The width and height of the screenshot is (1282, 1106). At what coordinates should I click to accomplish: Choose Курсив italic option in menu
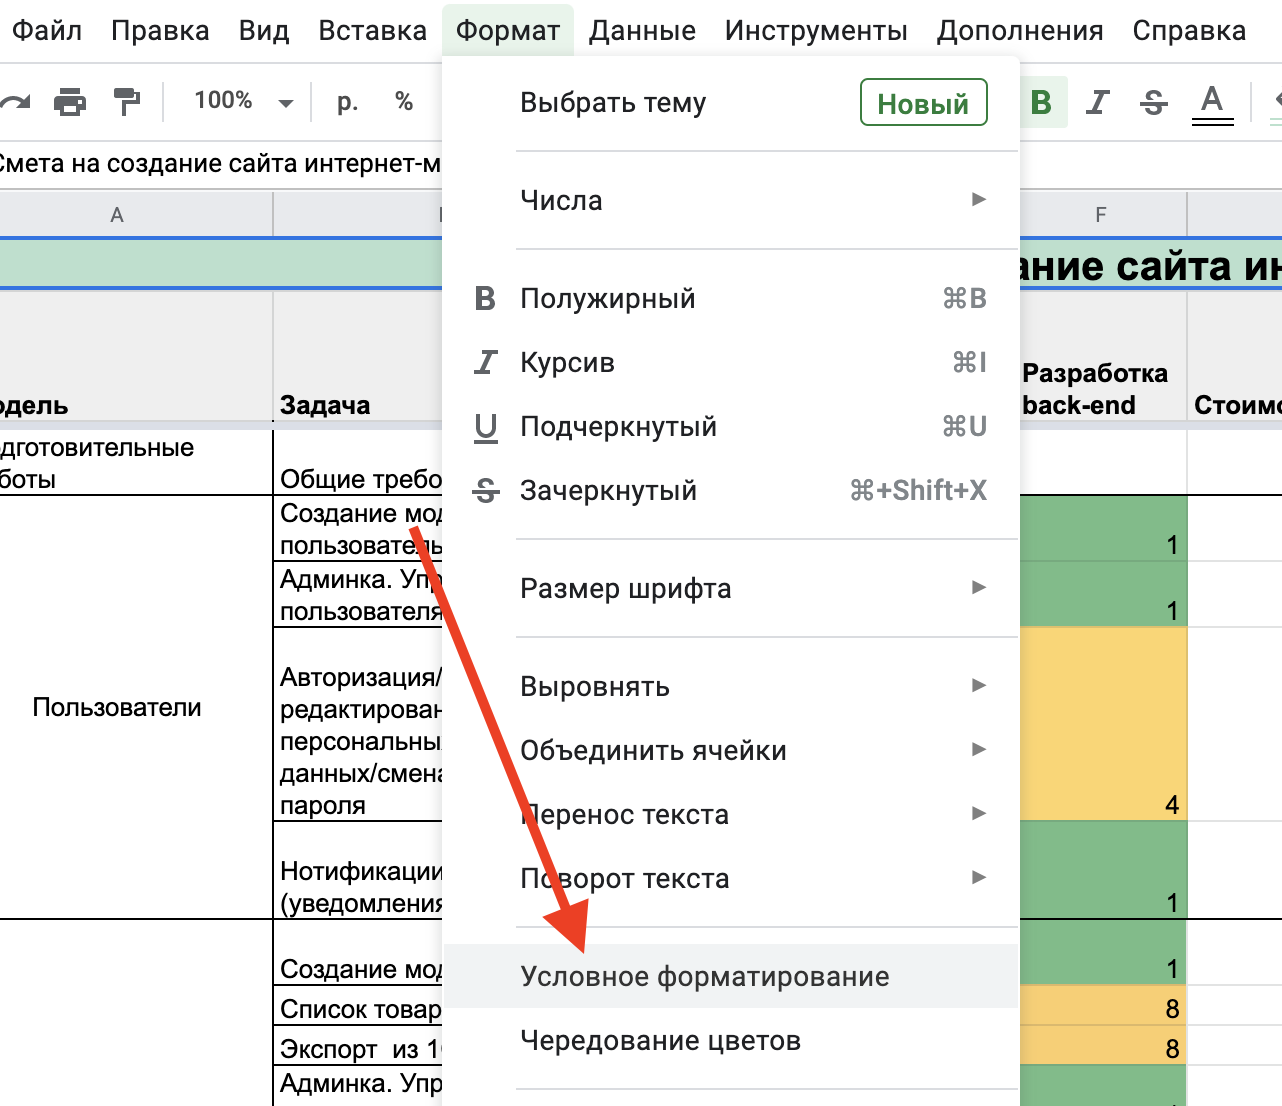tap(567, 362)
